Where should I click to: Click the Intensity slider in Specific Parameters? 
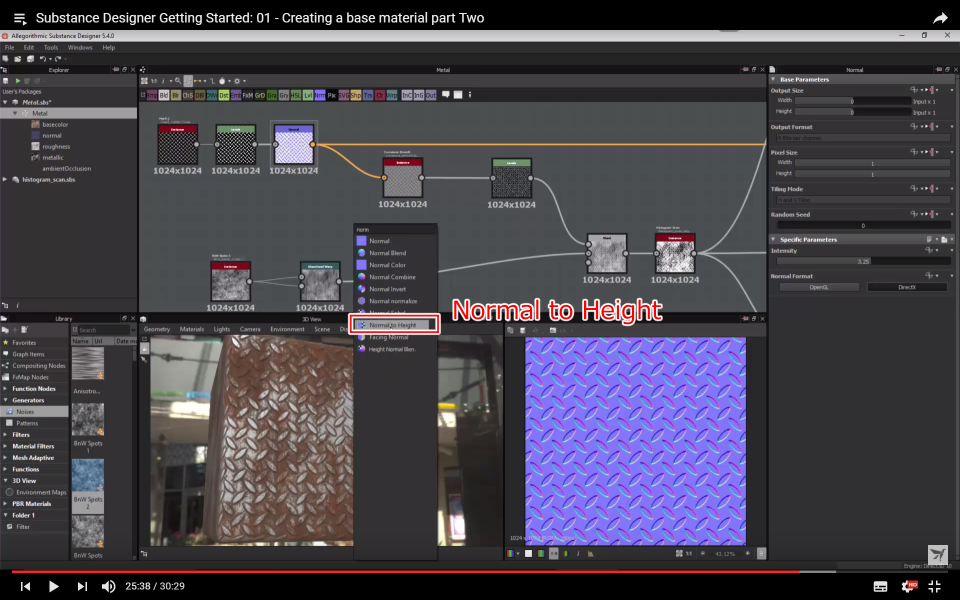[x=863, y=261]
